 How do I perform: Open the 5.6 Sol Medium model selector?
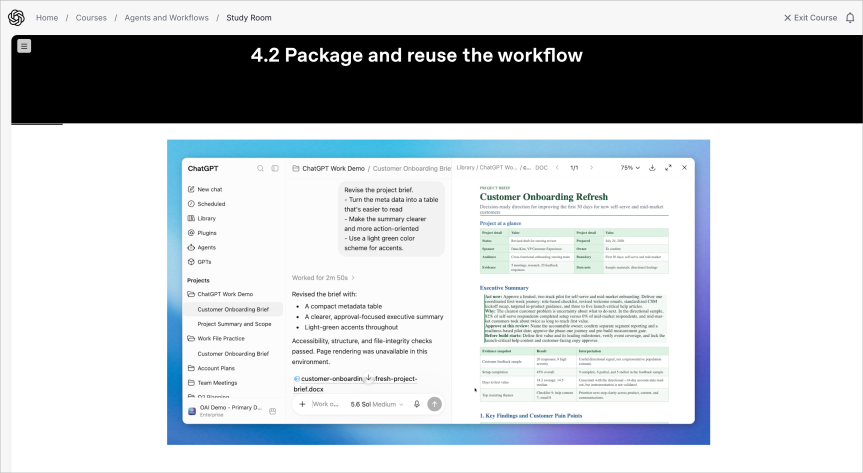[x=376, y=404]
